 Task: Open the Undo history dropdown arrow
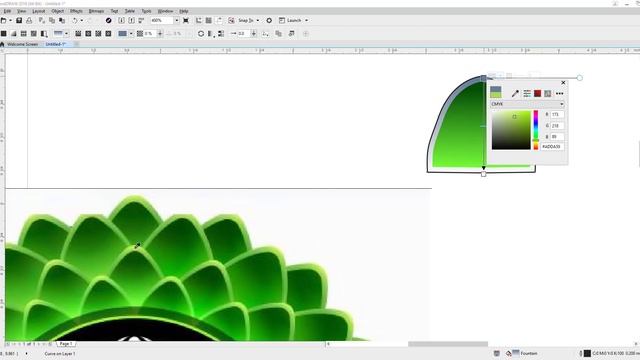82,20
